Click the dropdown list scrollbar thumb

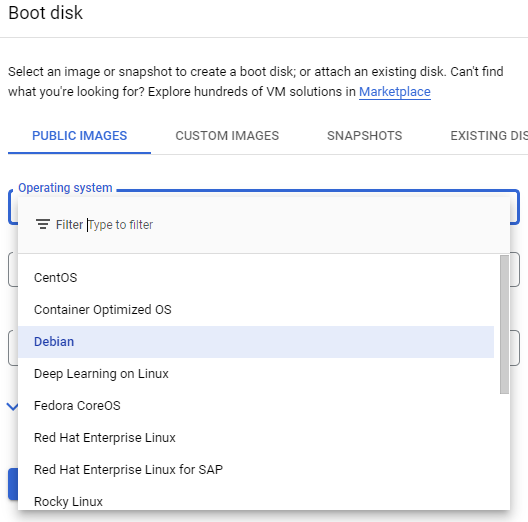click(504, 324)
